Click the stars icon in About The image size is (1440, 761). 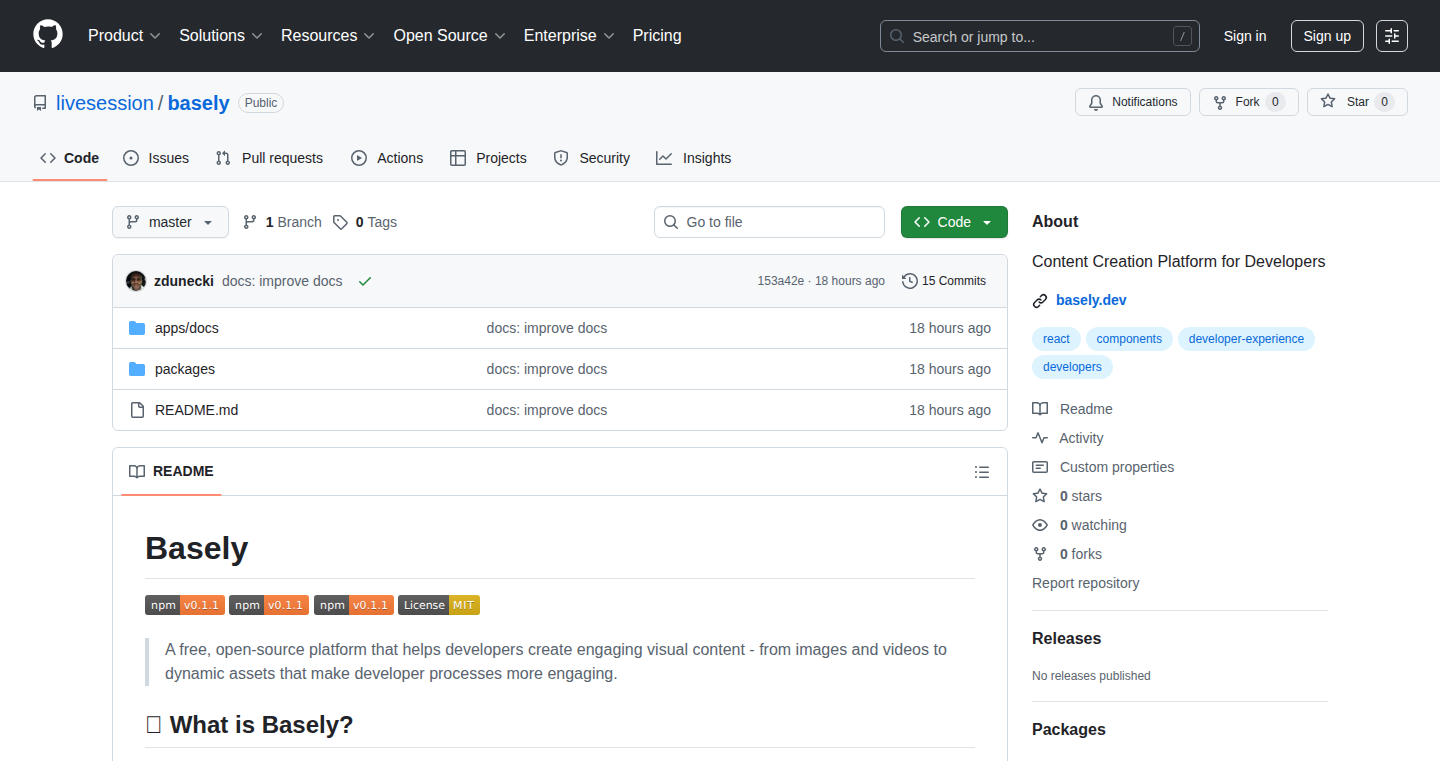coord(1040,496)
